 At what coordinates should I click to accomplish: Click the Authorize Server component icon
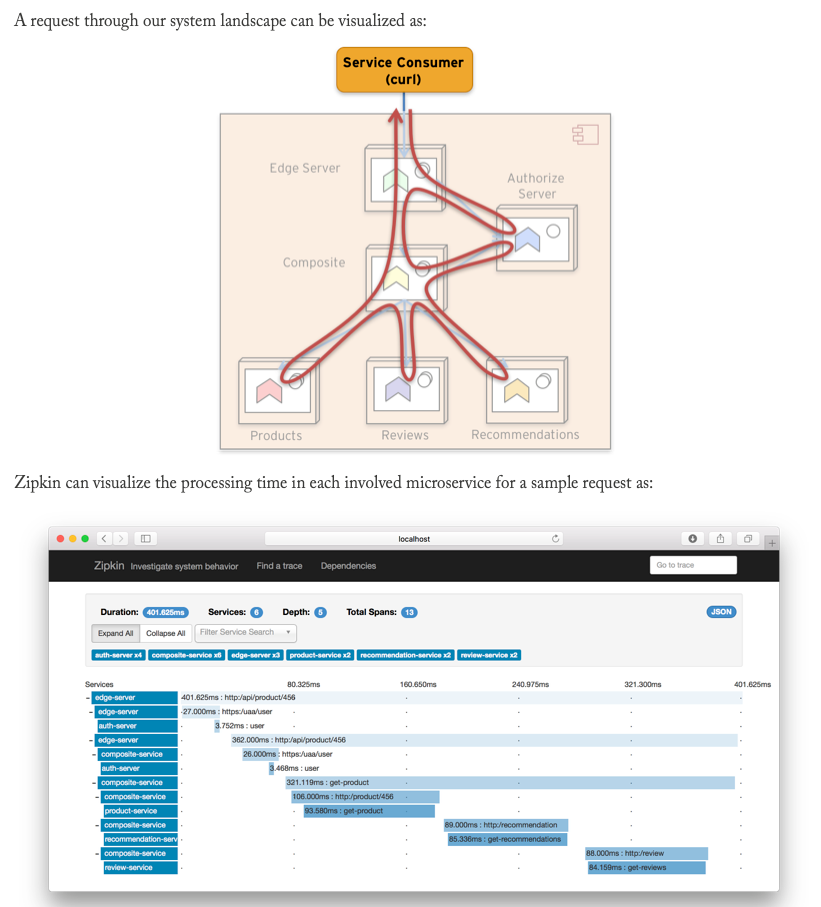coord(536,238)
